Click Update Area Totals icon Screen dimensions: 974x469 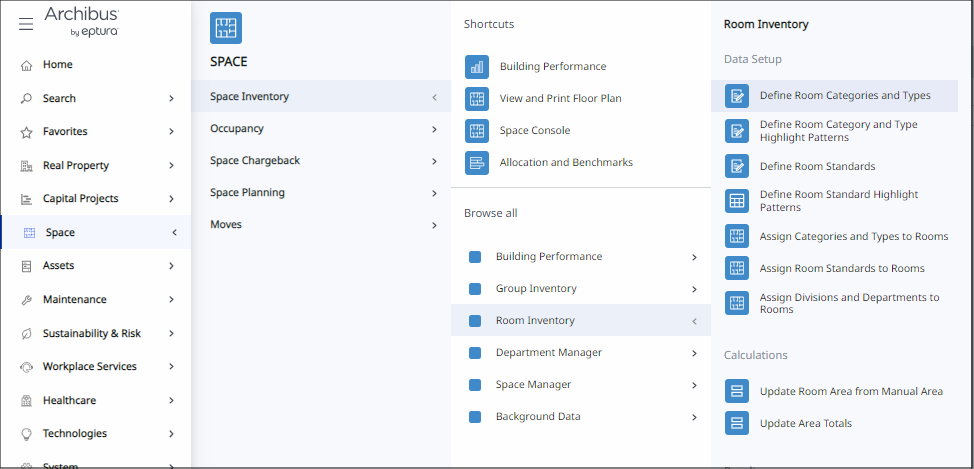[x=737, y=423]
